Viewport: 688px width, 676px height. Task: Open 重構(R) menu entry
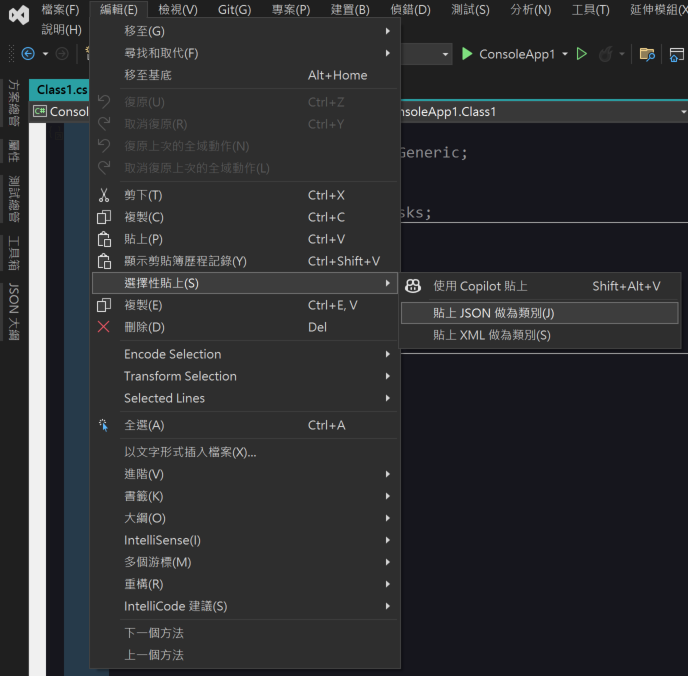coord(245,584)
